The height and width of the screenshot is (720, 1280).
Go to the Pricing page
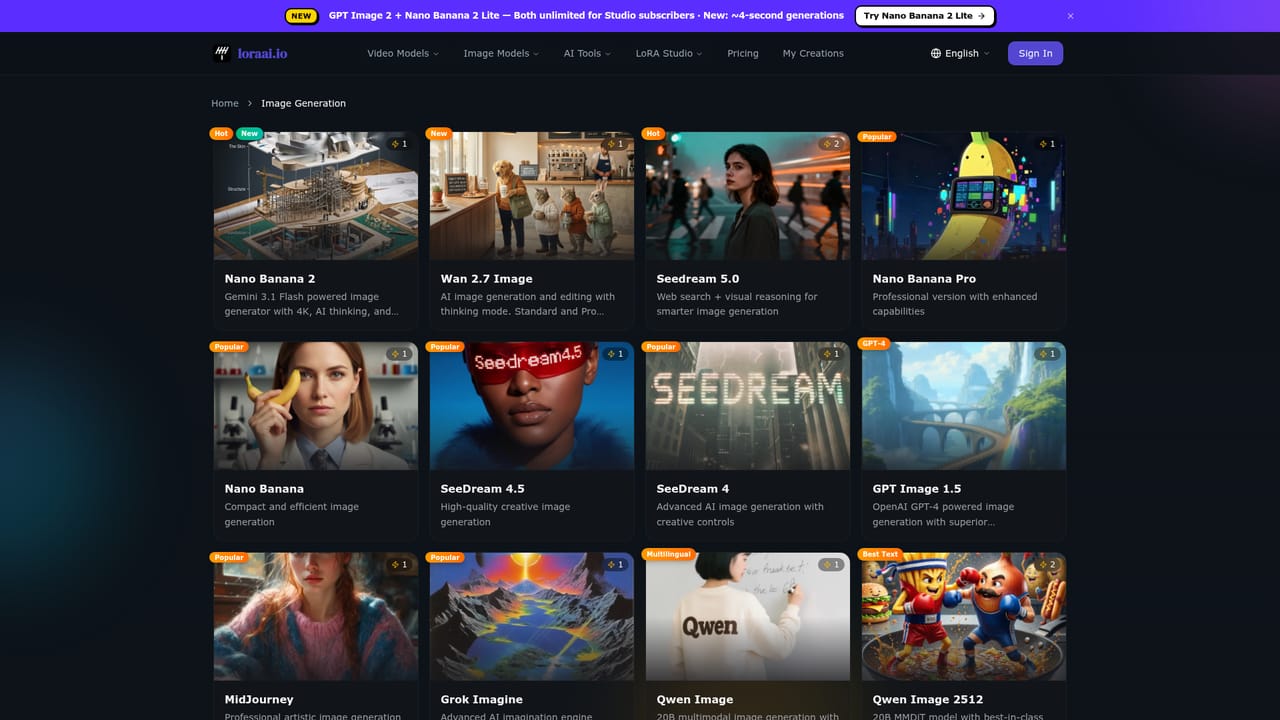pyautogui.click(x=743, y=53)
